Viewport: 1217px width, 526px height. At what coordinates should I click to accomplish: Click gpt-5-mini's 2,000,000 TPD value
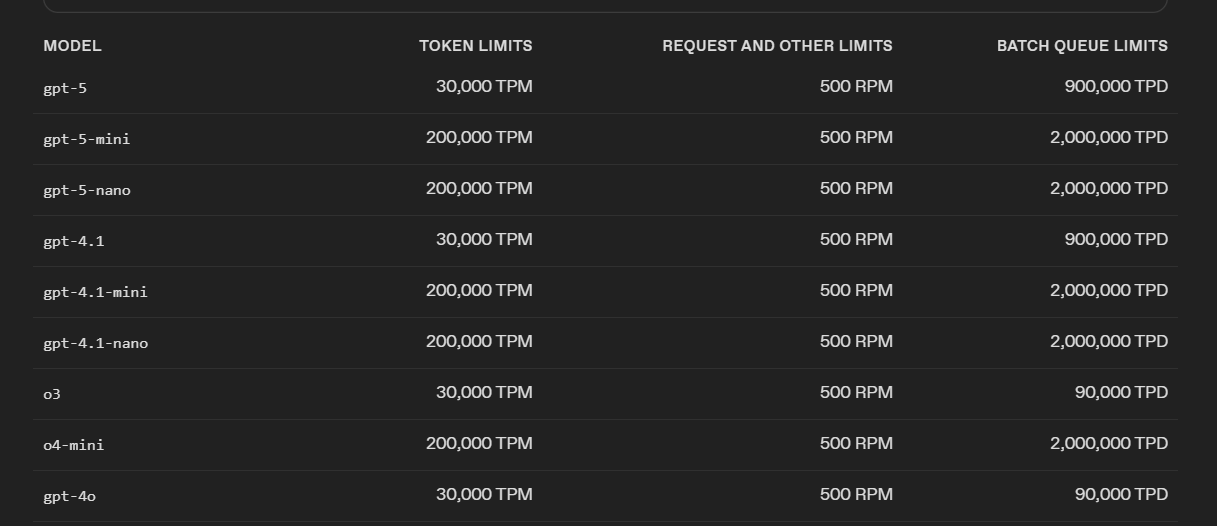(x=1109, y=138)
